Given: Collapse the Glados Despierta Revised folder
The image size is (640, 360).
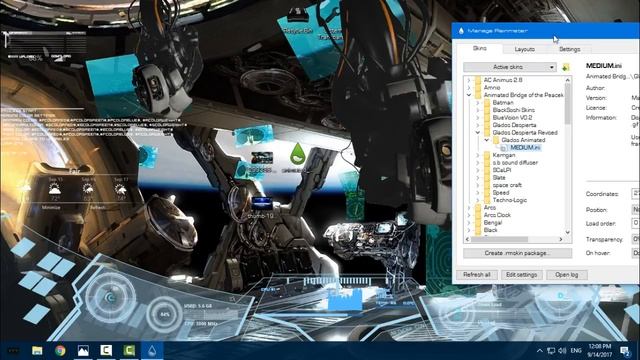Looking at the screenshot, I should coord(478,133).
